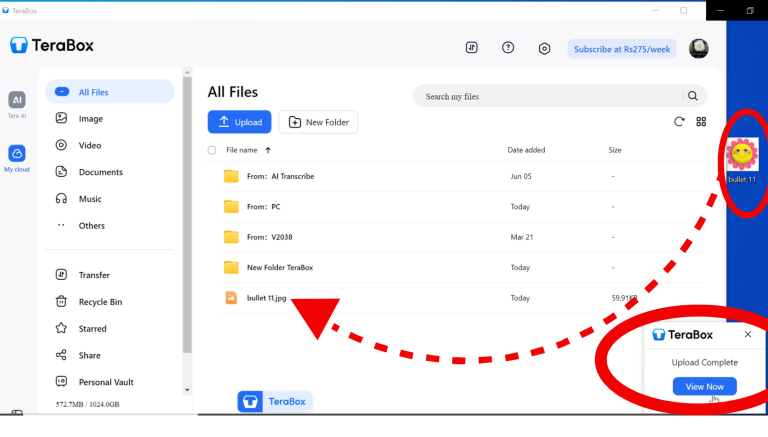Viewport: 768px width, 437px height.
Task: Click the Jun 05 date cell
Action: tap(521, 176)
